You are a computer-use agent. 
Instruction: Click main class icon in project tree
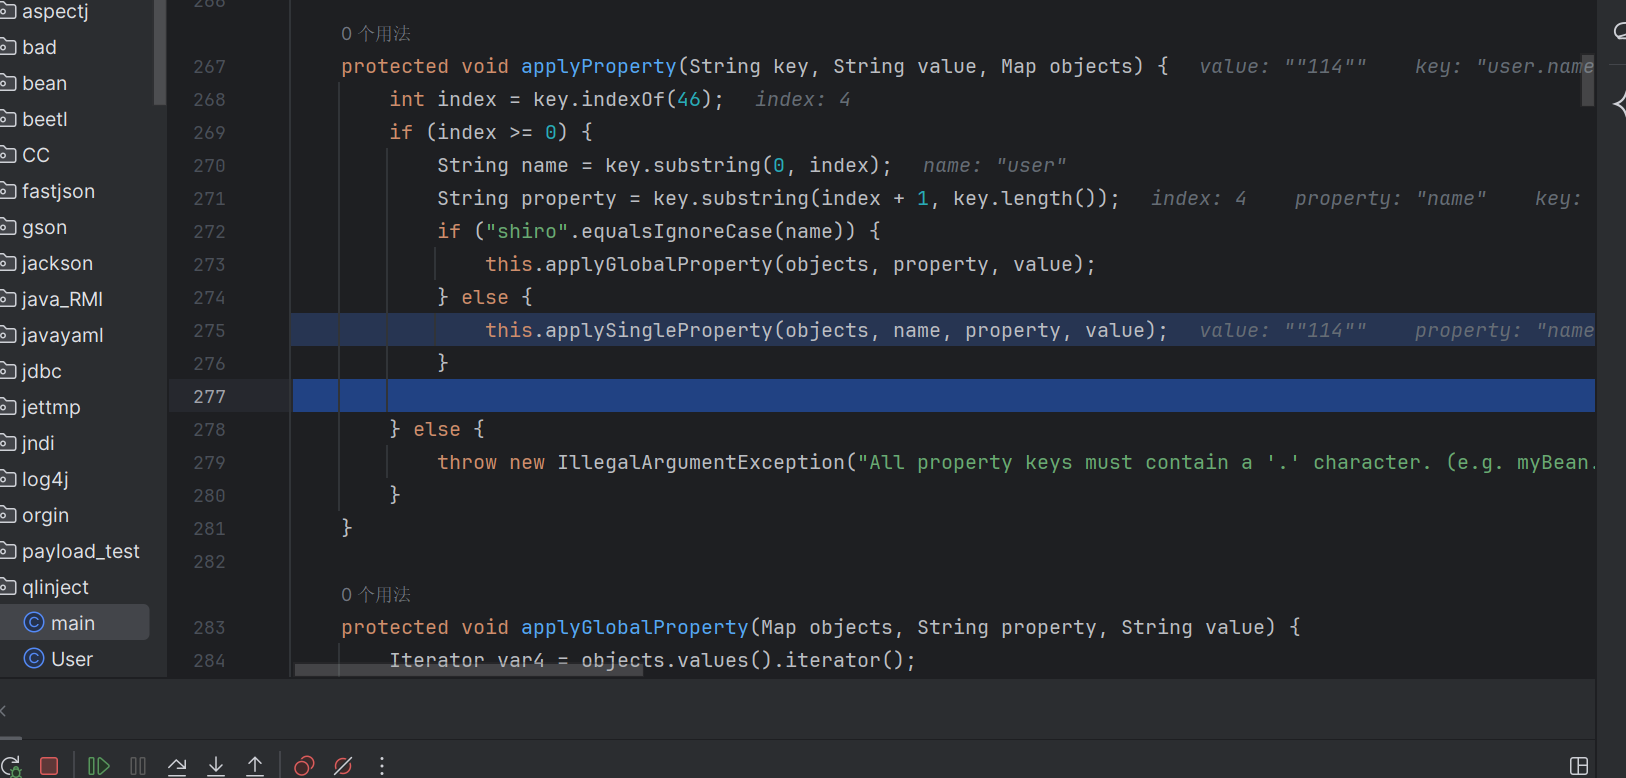pyautogui.click(x=34, y=623)
